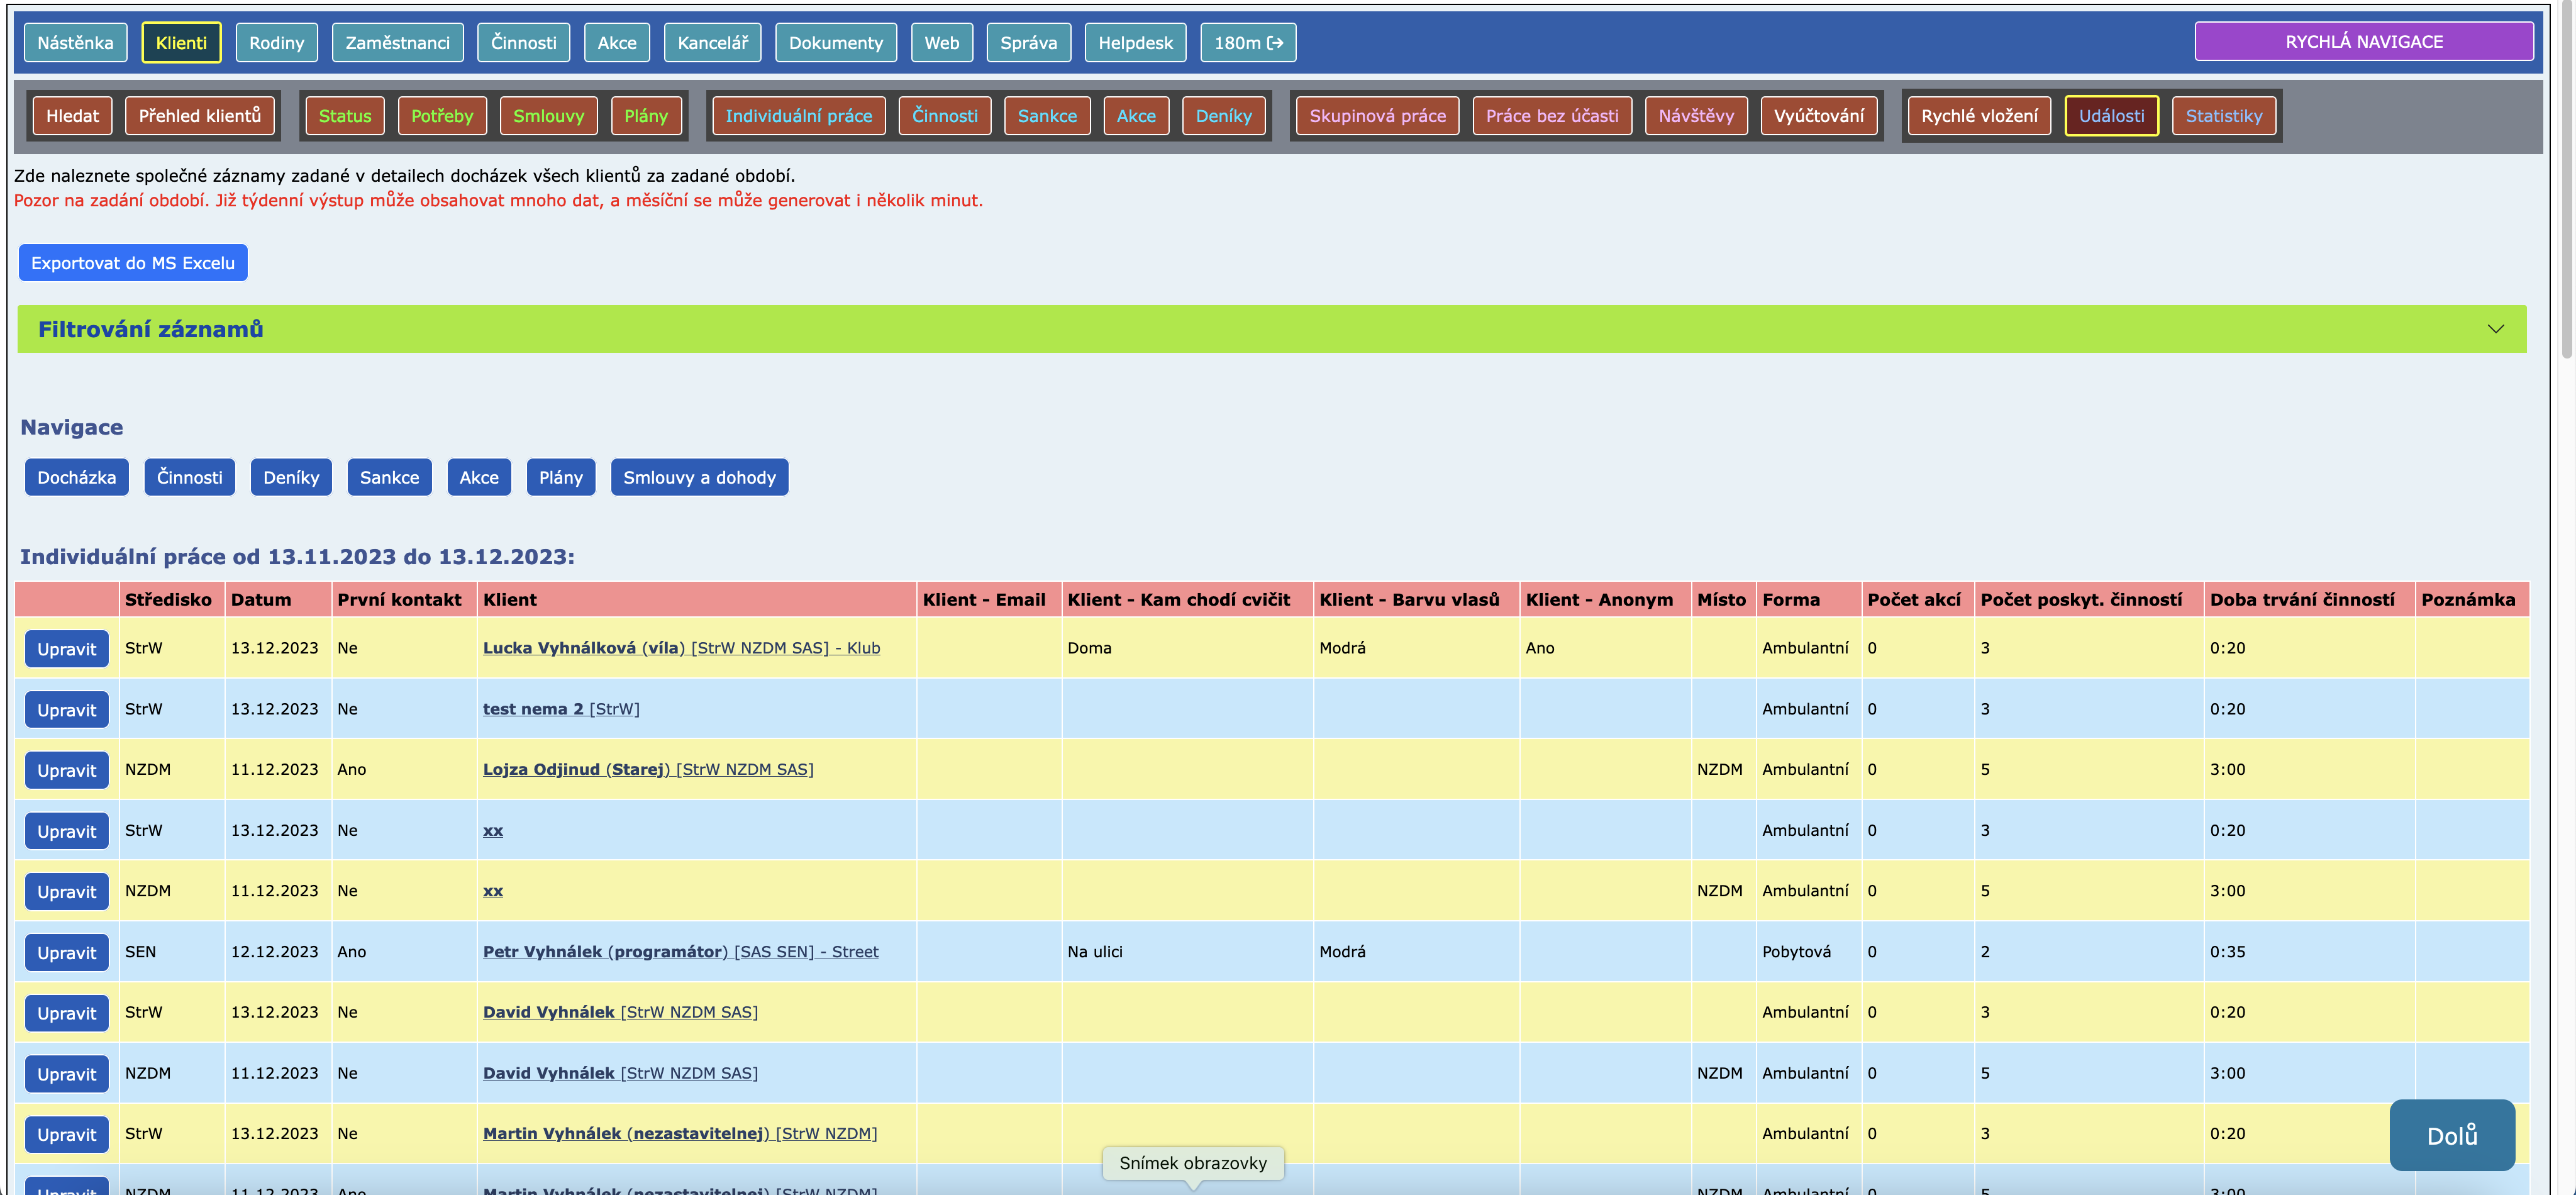Click the Hledat submenu button
This screenshot has width=2576, height=1195.
[x=72, y=116]
